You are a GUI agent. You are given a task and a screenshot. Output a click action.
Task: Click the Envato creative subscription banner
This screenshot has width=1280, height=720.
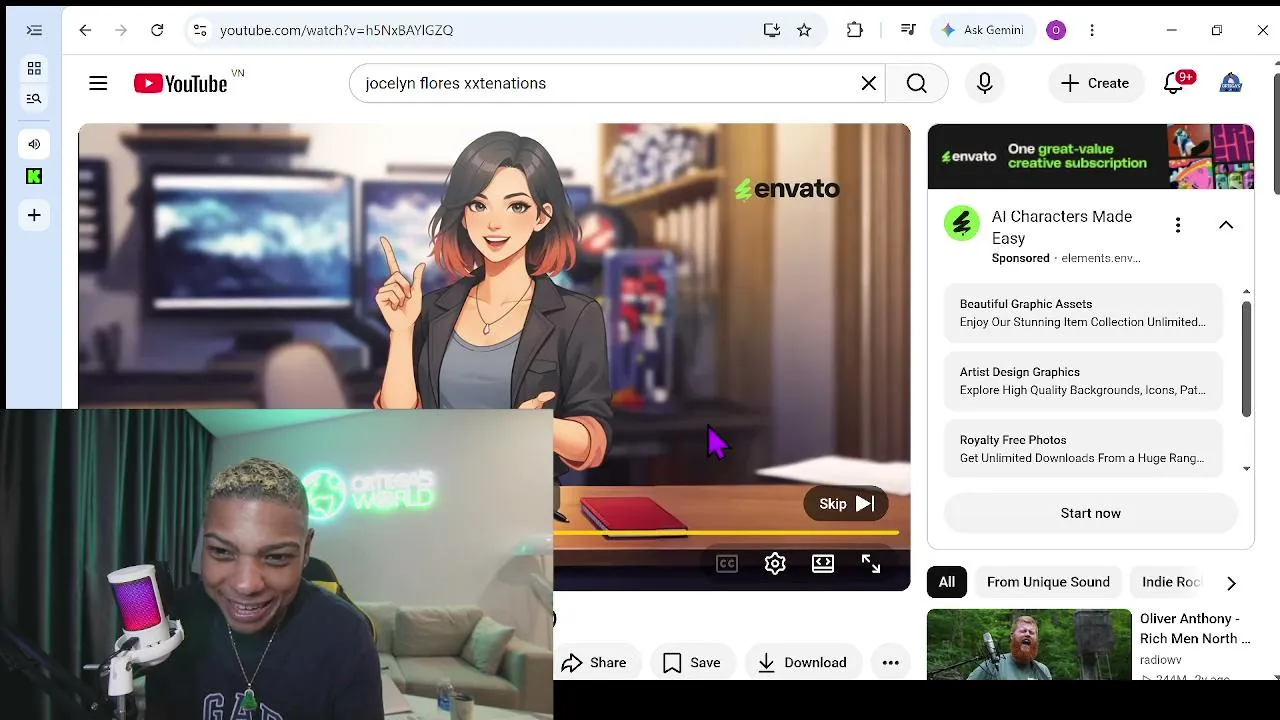1091,156
